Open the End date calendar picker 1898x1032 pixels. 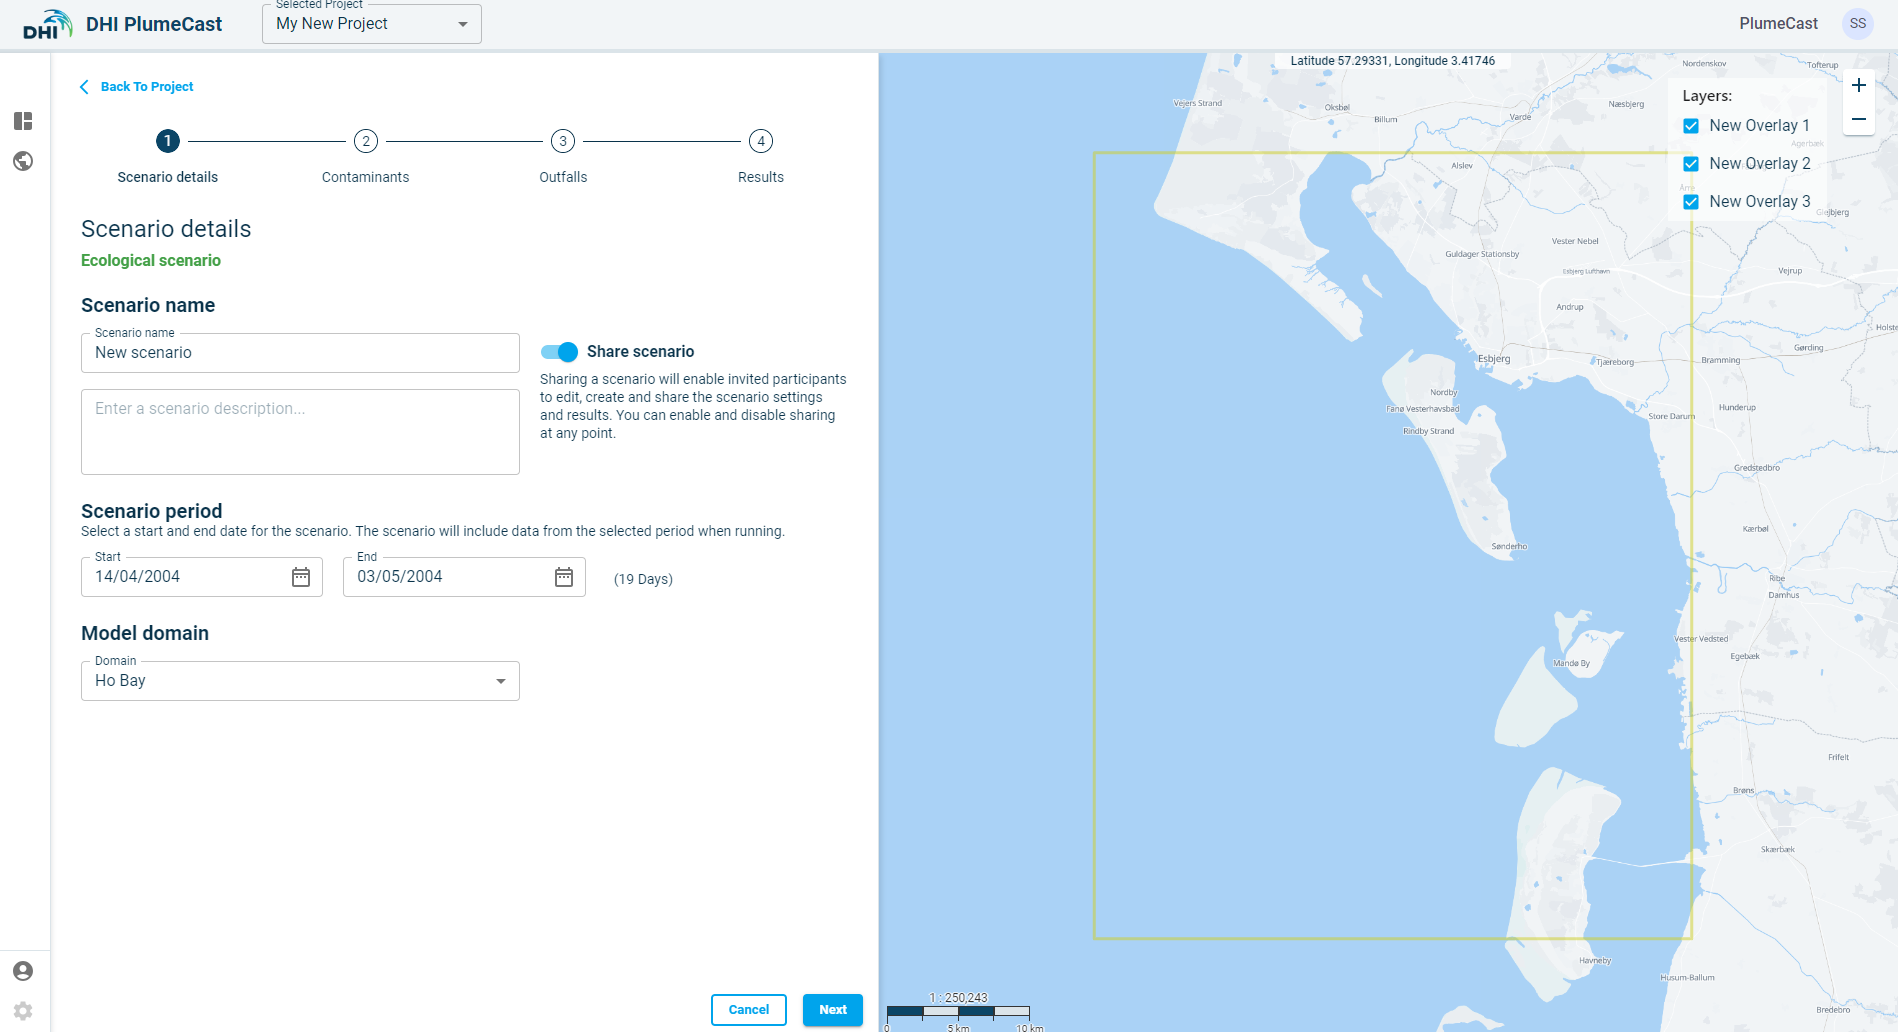tap(564, 577)
